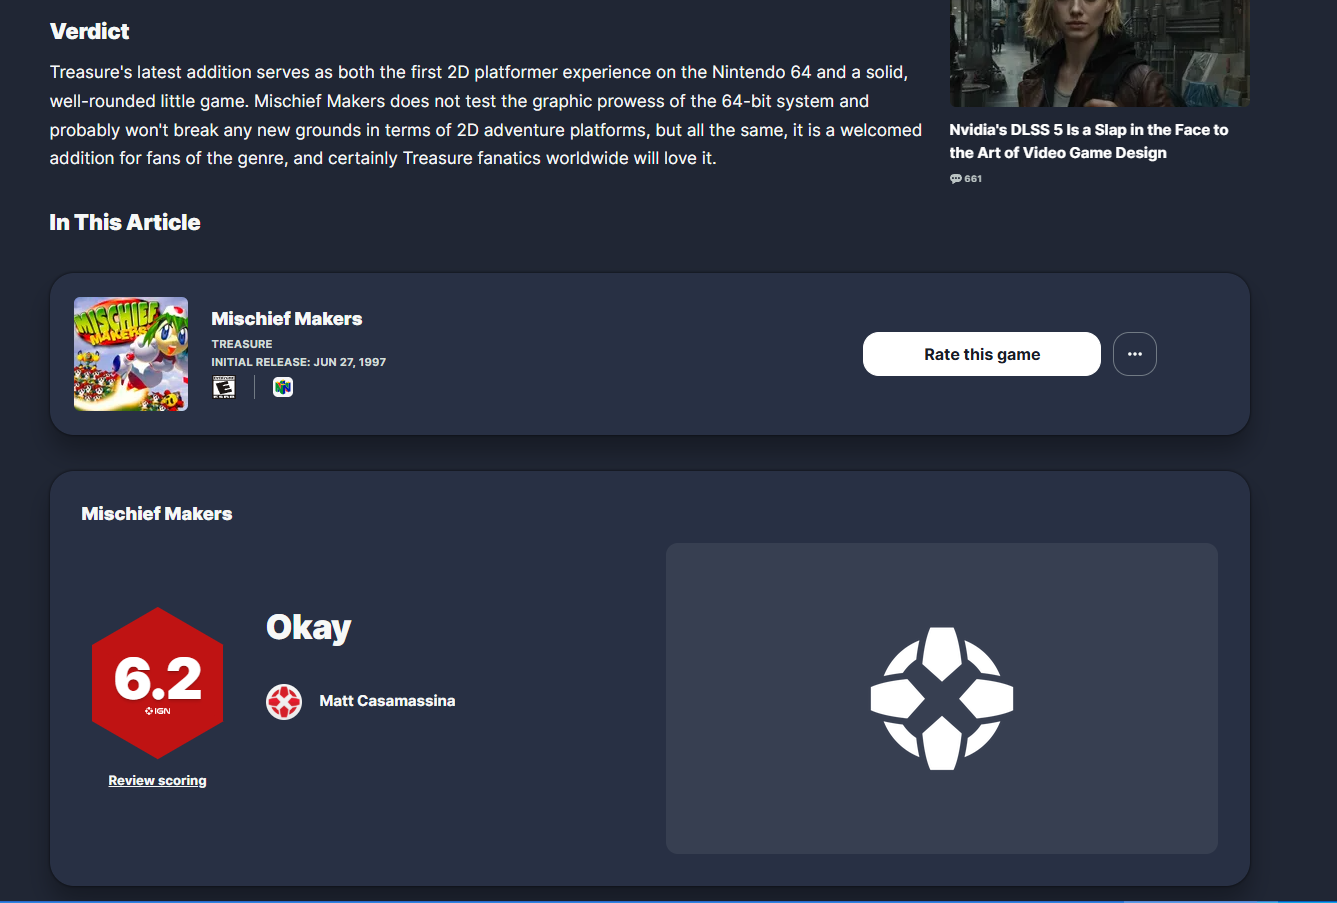Click the Initial Release Jun 27, 1997 text
This screenshot has height=903, width=1337.
click(299, 362)
